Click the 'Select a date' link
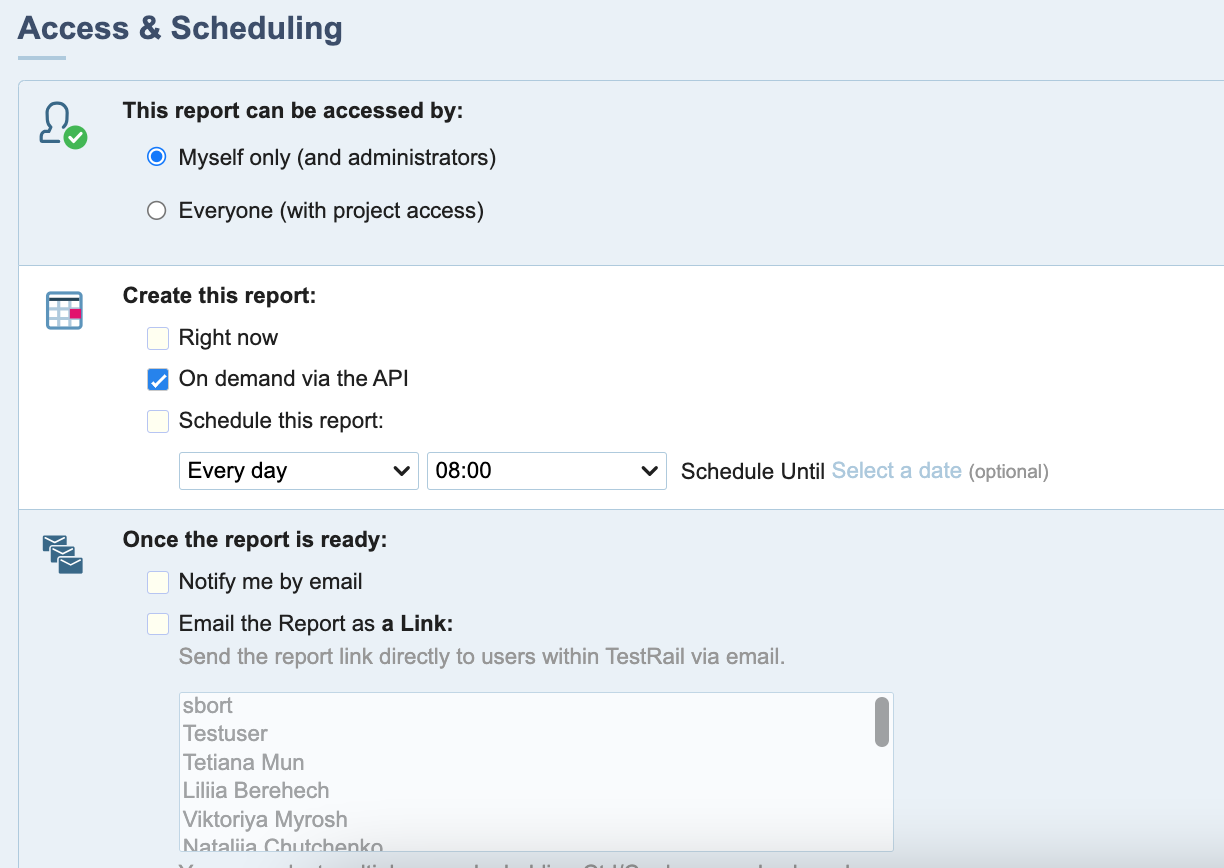Image resolution: width=1224 pixels, height=868 pixels. [896, 471]
